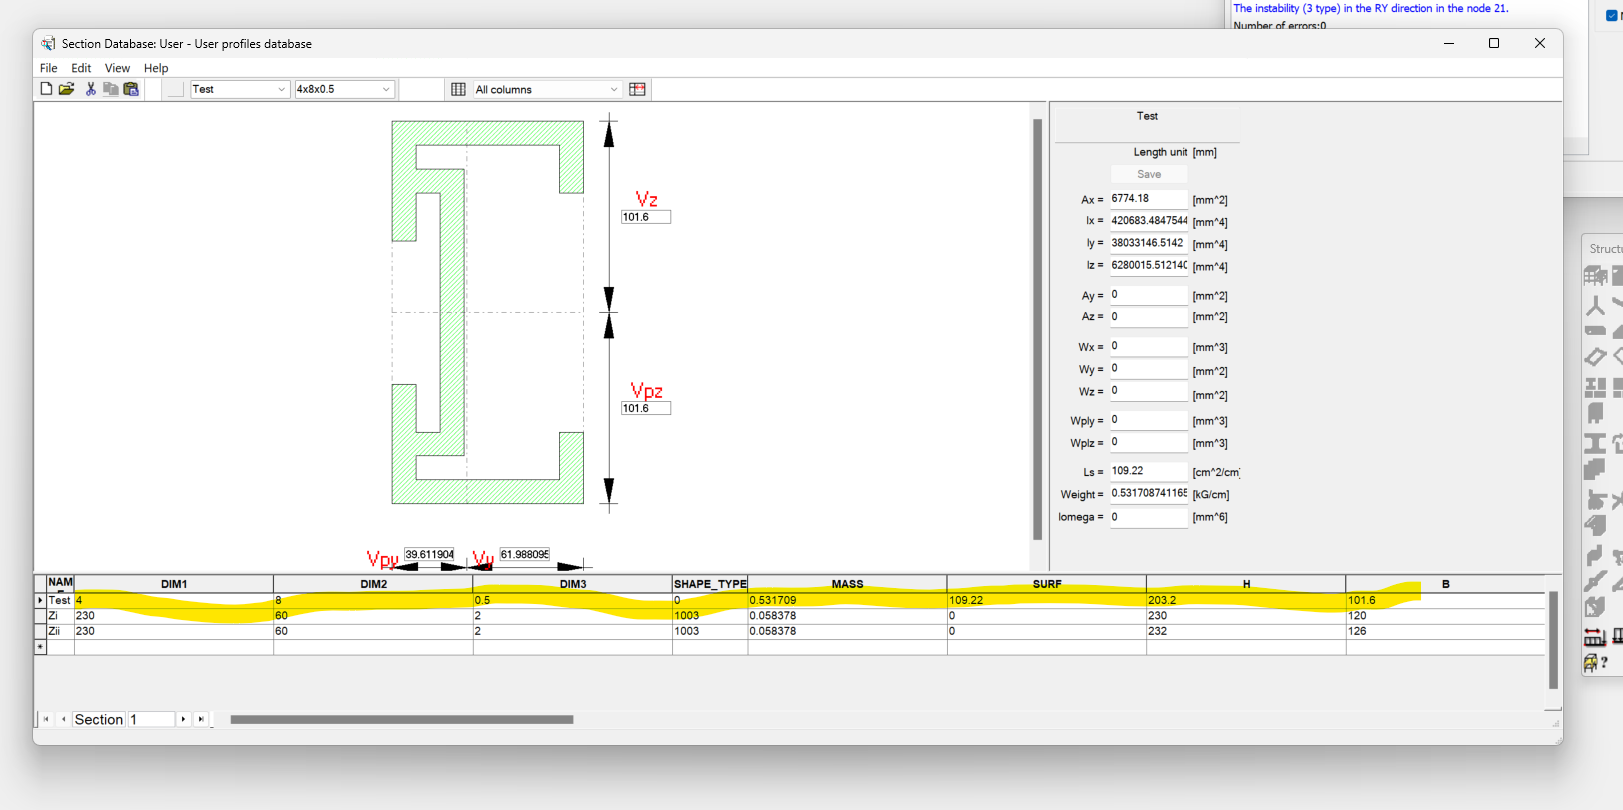Click the DIM1 column header

click(174, 584)
